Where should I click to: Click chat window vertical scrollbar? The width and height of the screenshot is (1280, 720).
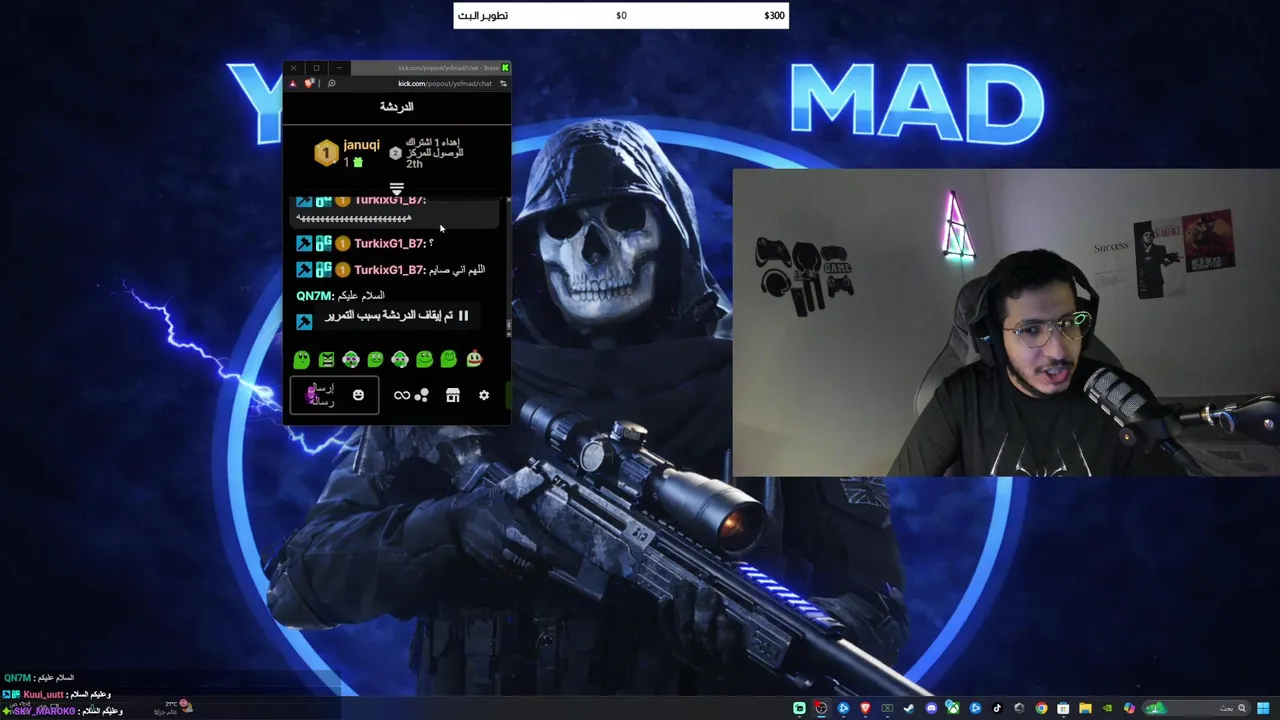pyautogui.click(x=508, y=267)
